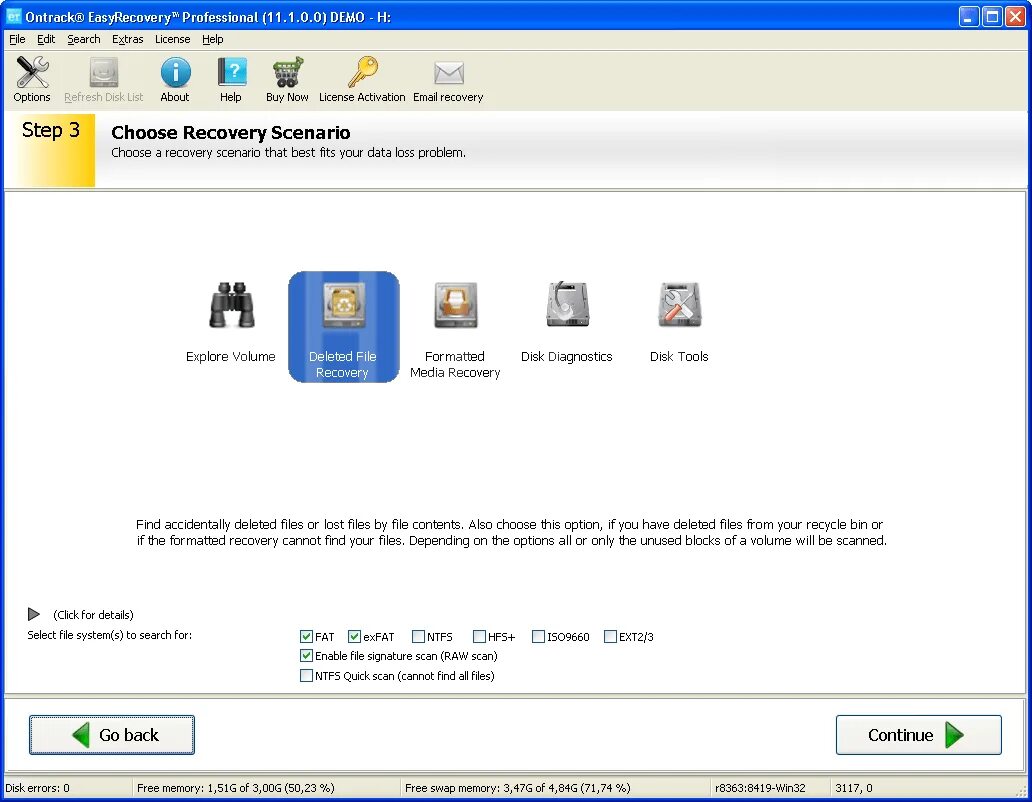
Task: Click the Disk errors: 0 status entry
Action: (x=38, y=788)
